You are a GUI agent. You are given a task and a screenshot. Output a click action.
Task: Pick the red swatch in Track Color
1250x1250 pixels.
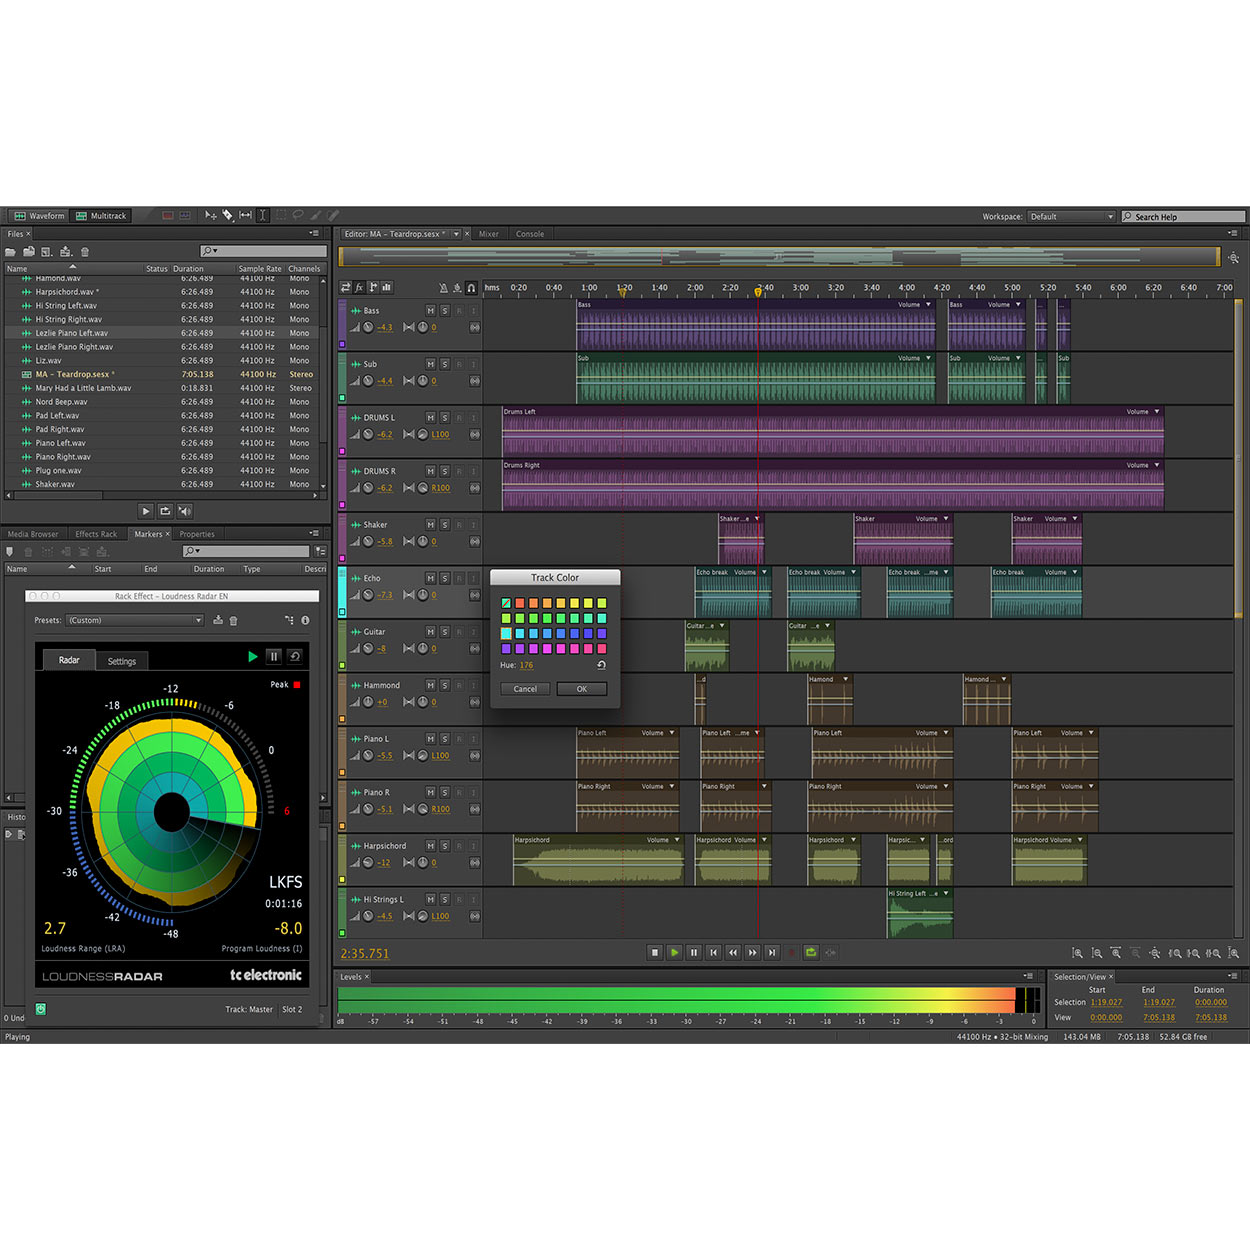520,603
